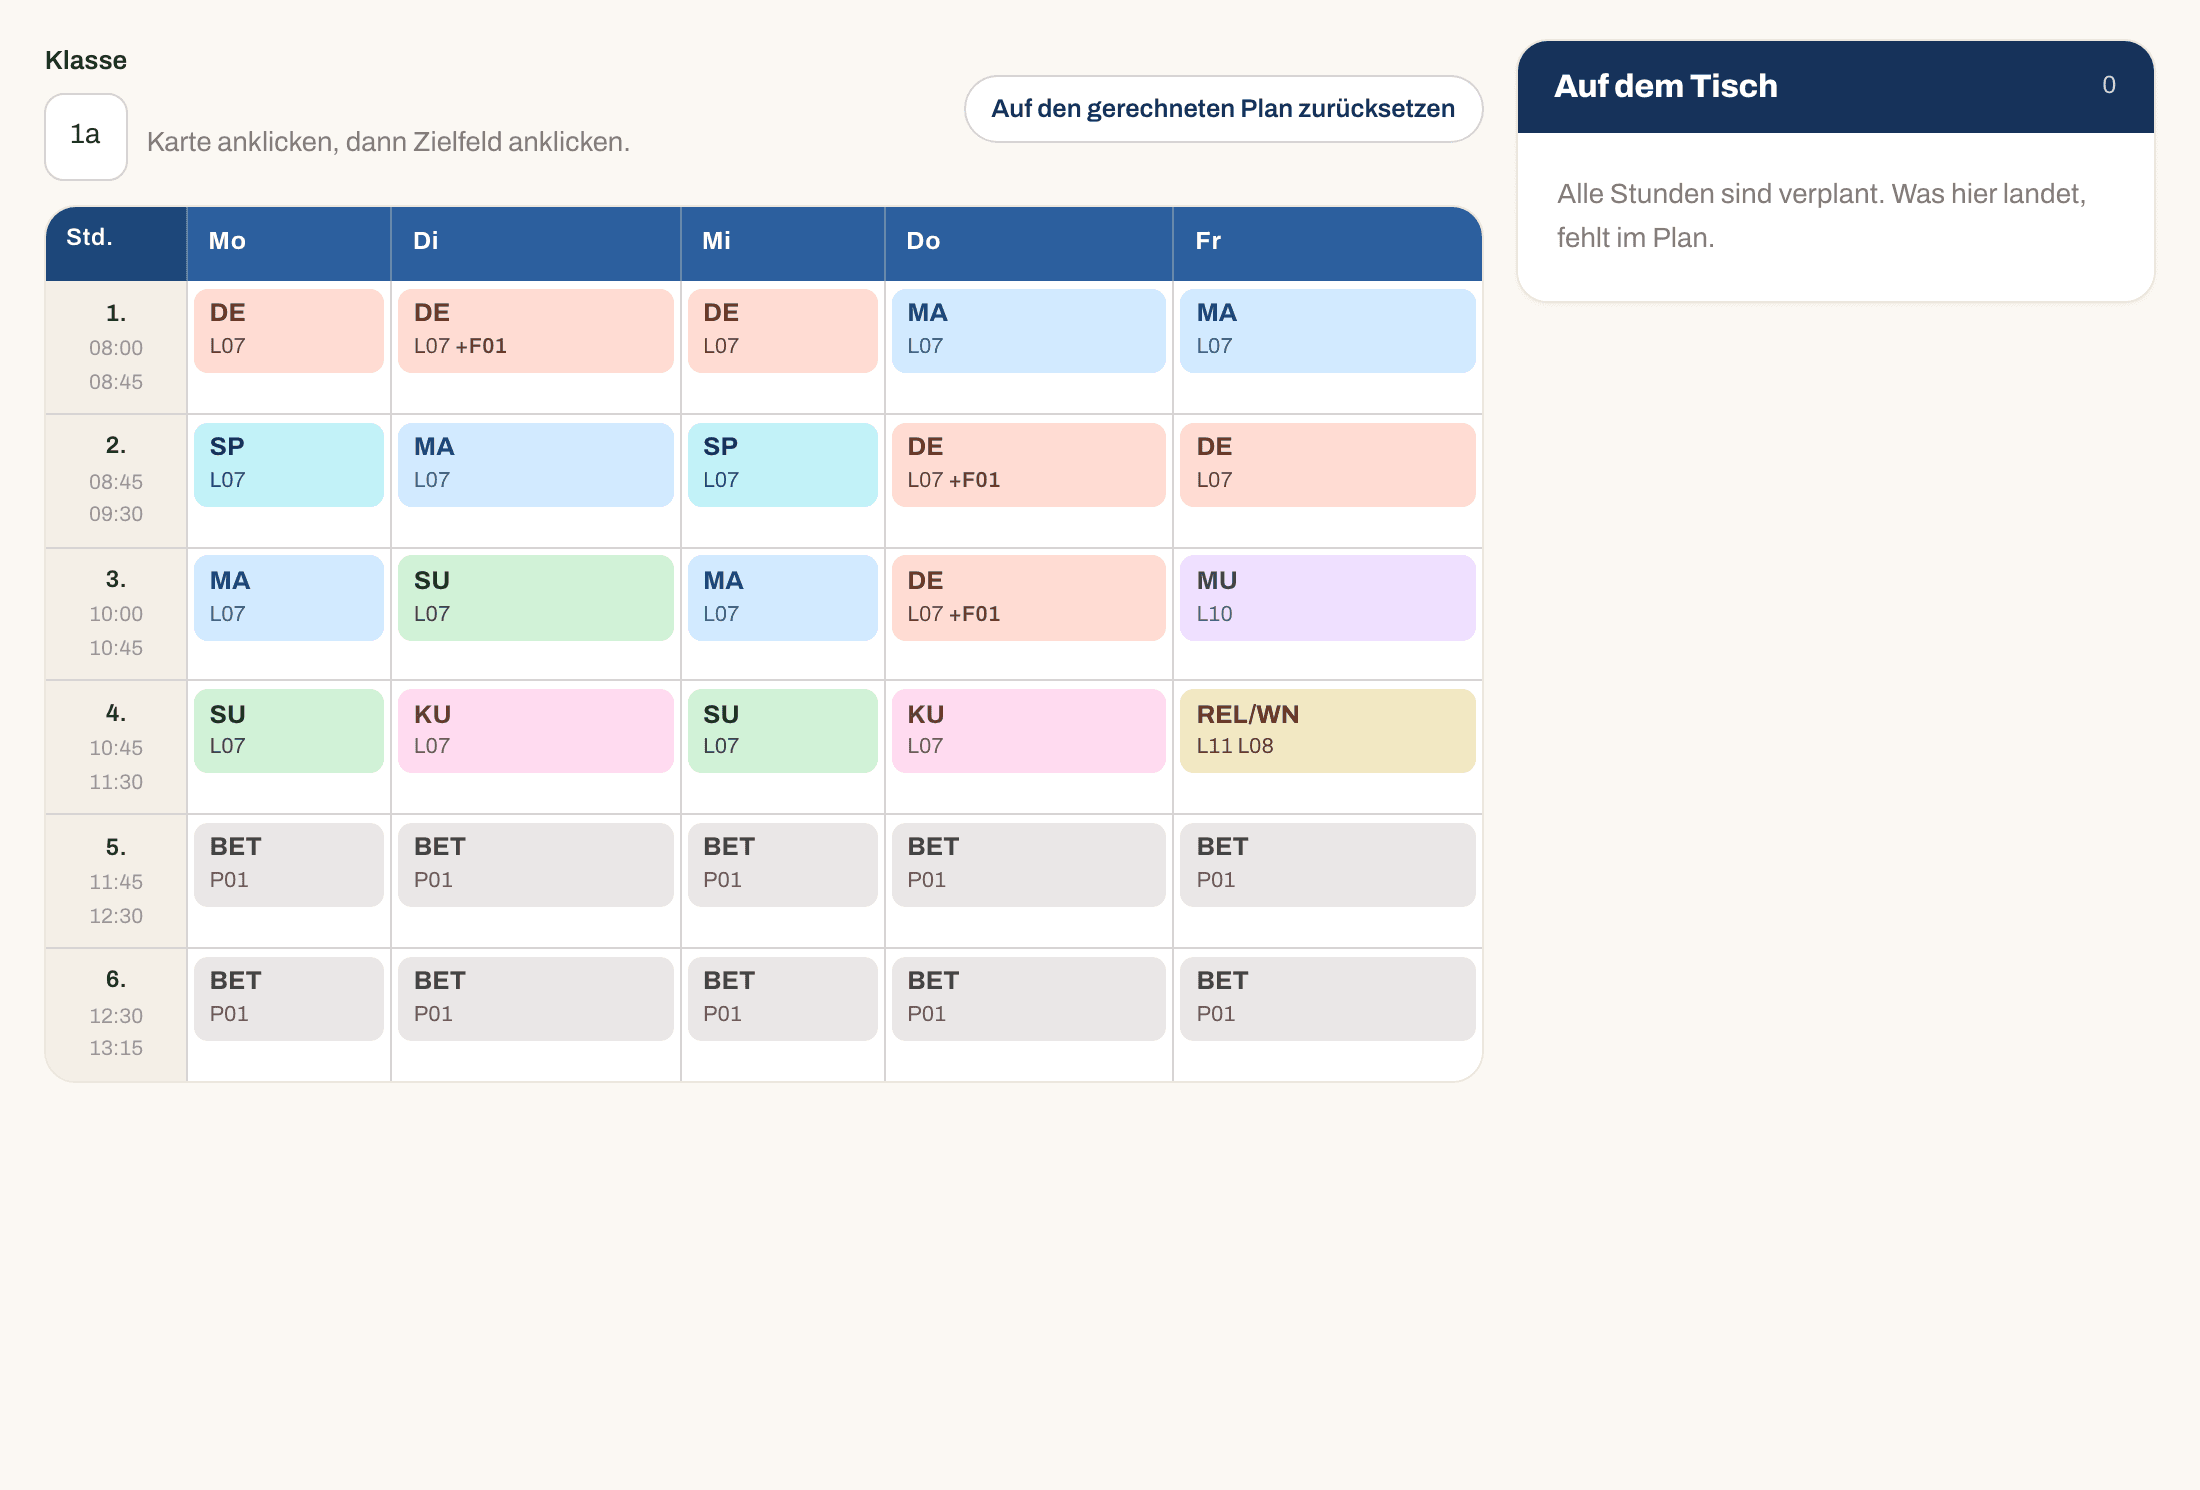
Task: Select Monday period 4 SU card
Action: [x=289, y=731]
